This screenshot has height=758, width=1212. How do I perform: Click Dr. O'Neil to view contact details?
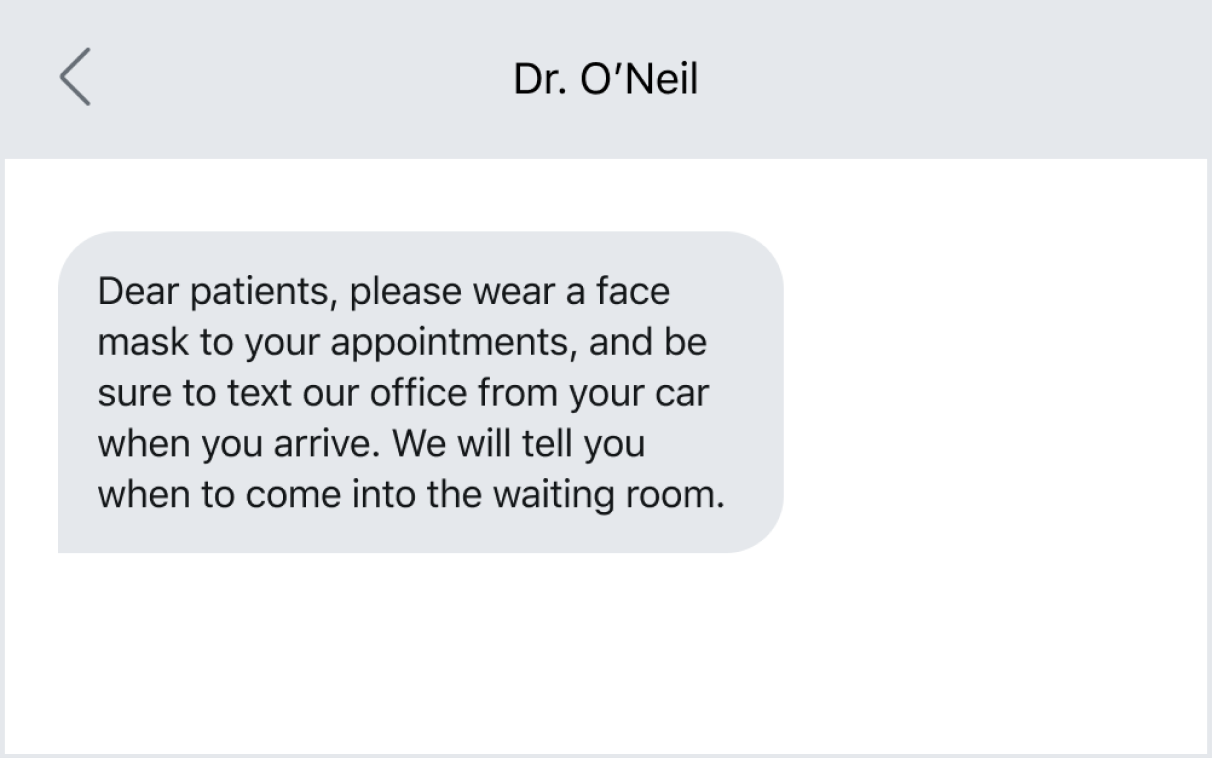pyautogui.click(x=605, y=78)
